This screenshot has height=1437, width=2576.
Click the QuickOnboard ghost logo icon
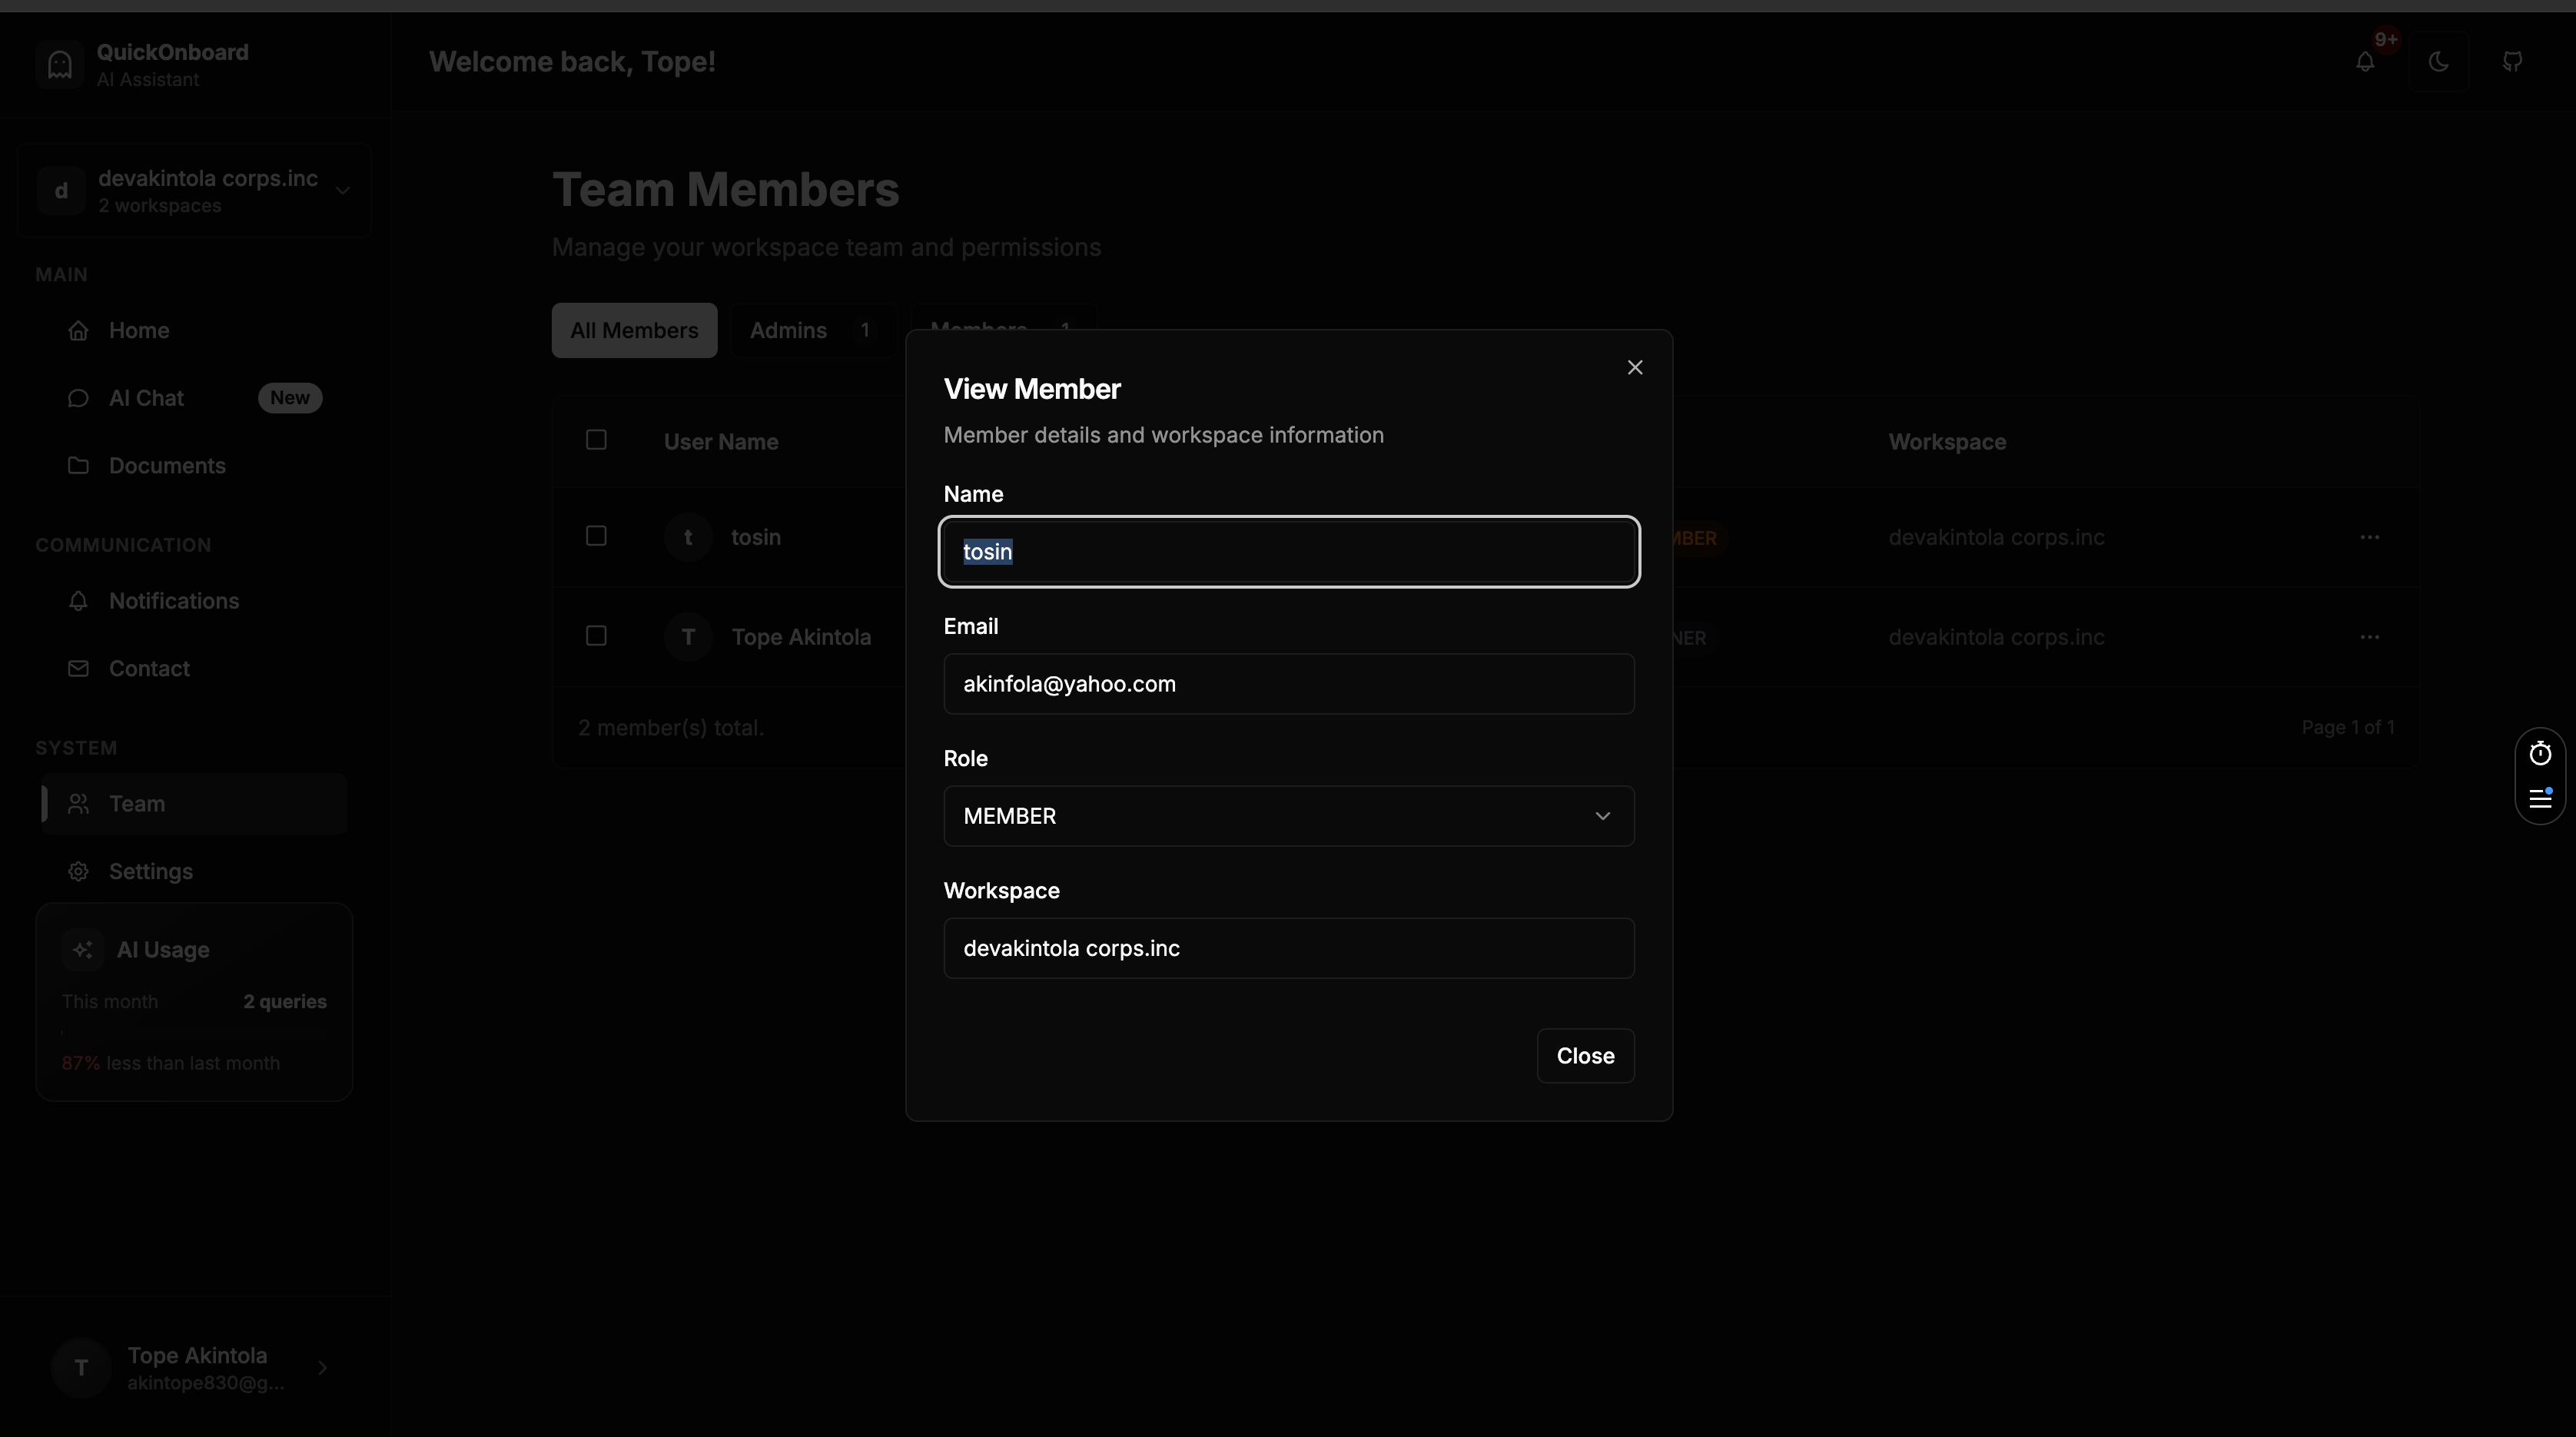point(60,65)
